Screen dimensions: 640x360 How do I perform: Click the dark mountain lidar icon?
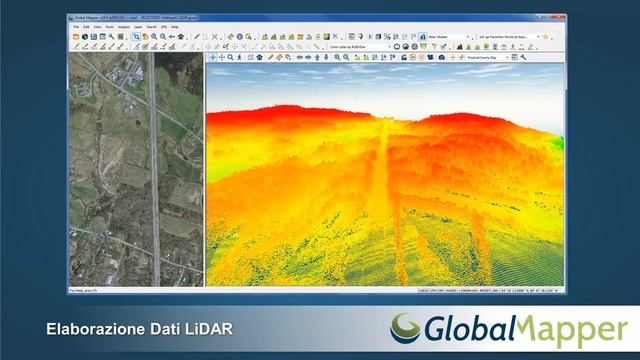[460, 47]
